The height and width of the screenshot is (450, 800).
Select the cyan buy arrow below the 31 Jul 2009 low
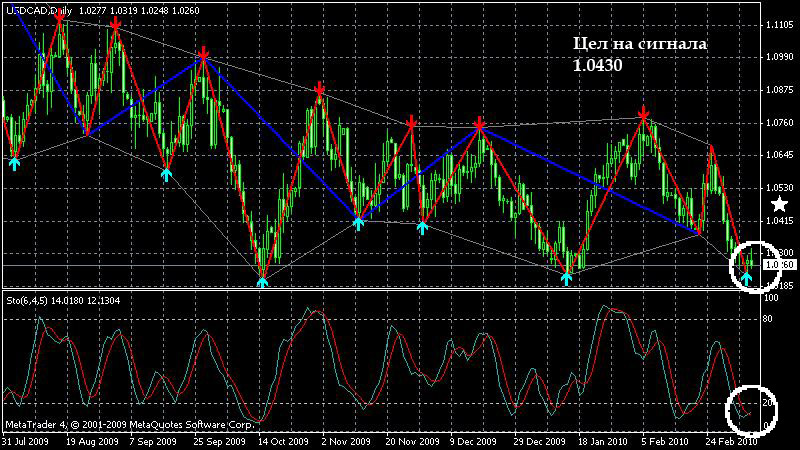click(14, 163)
